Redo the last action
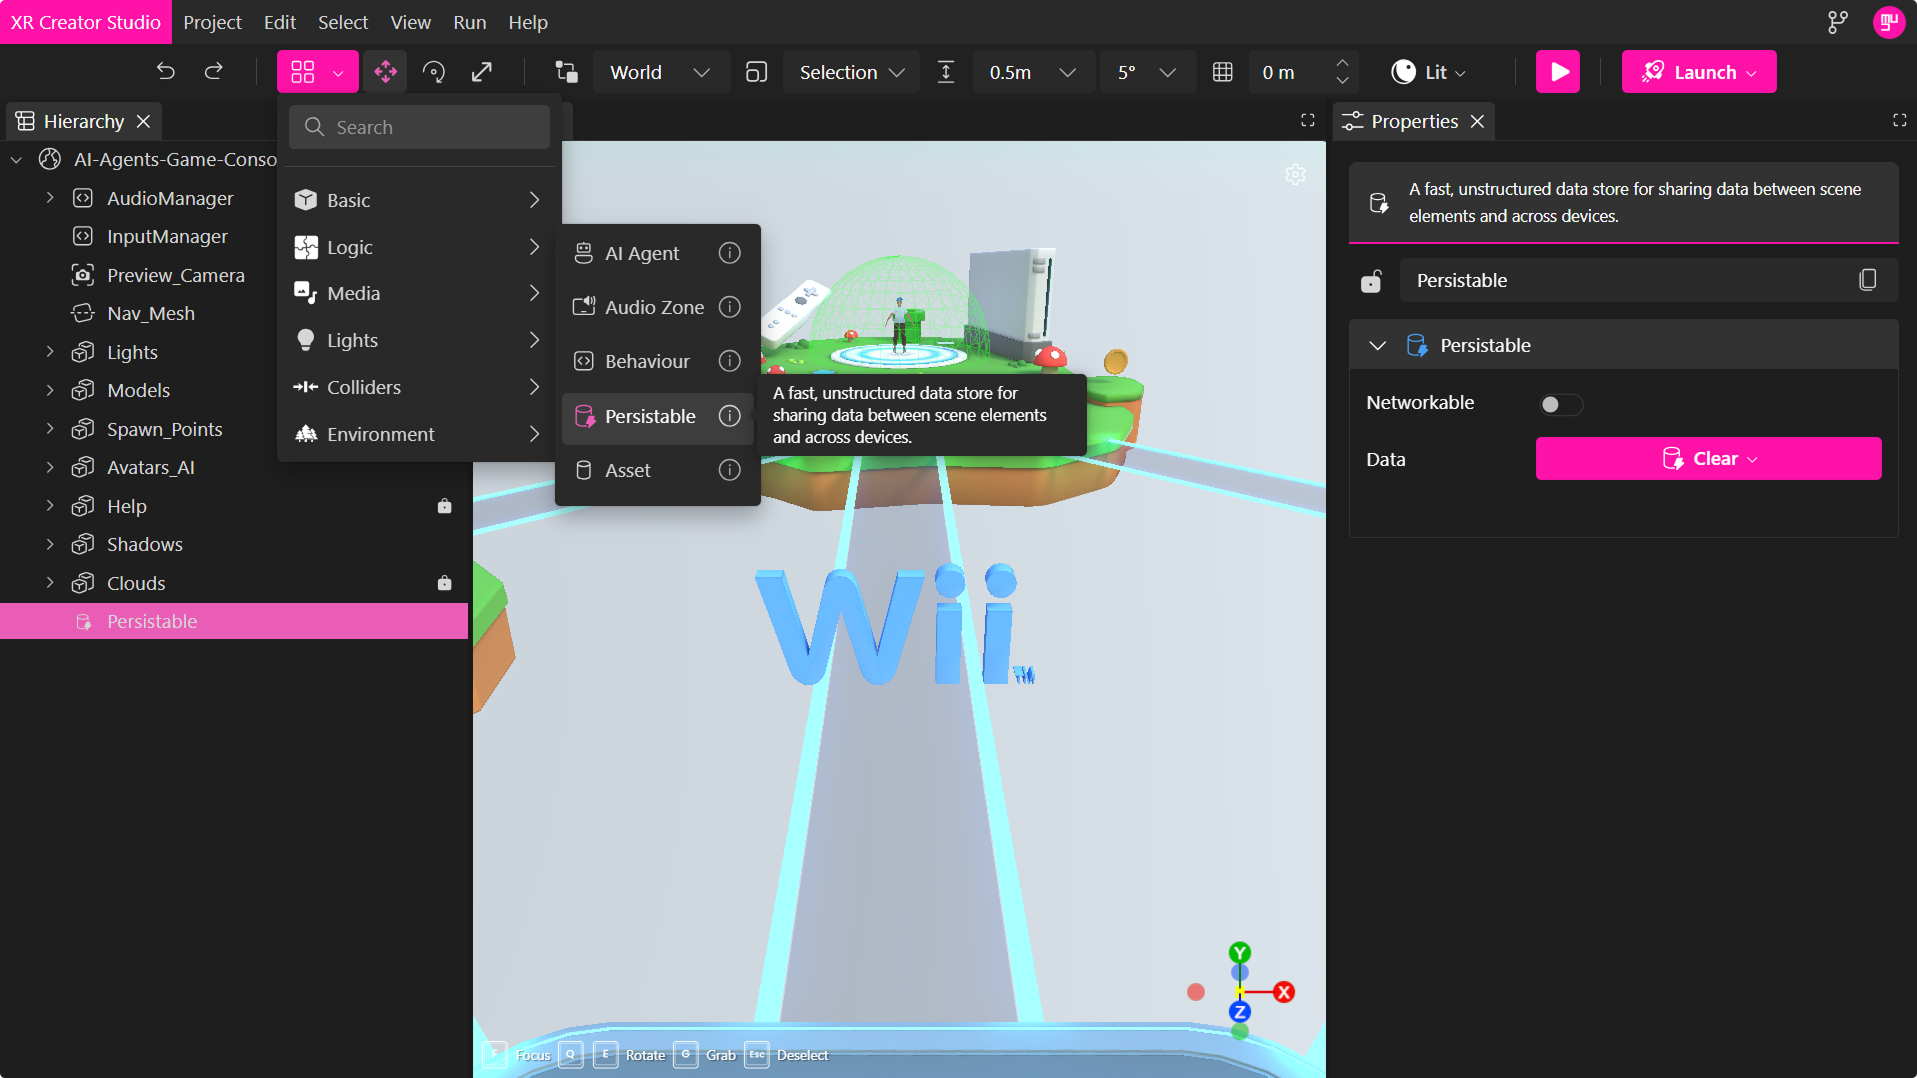 click(214, 72)
